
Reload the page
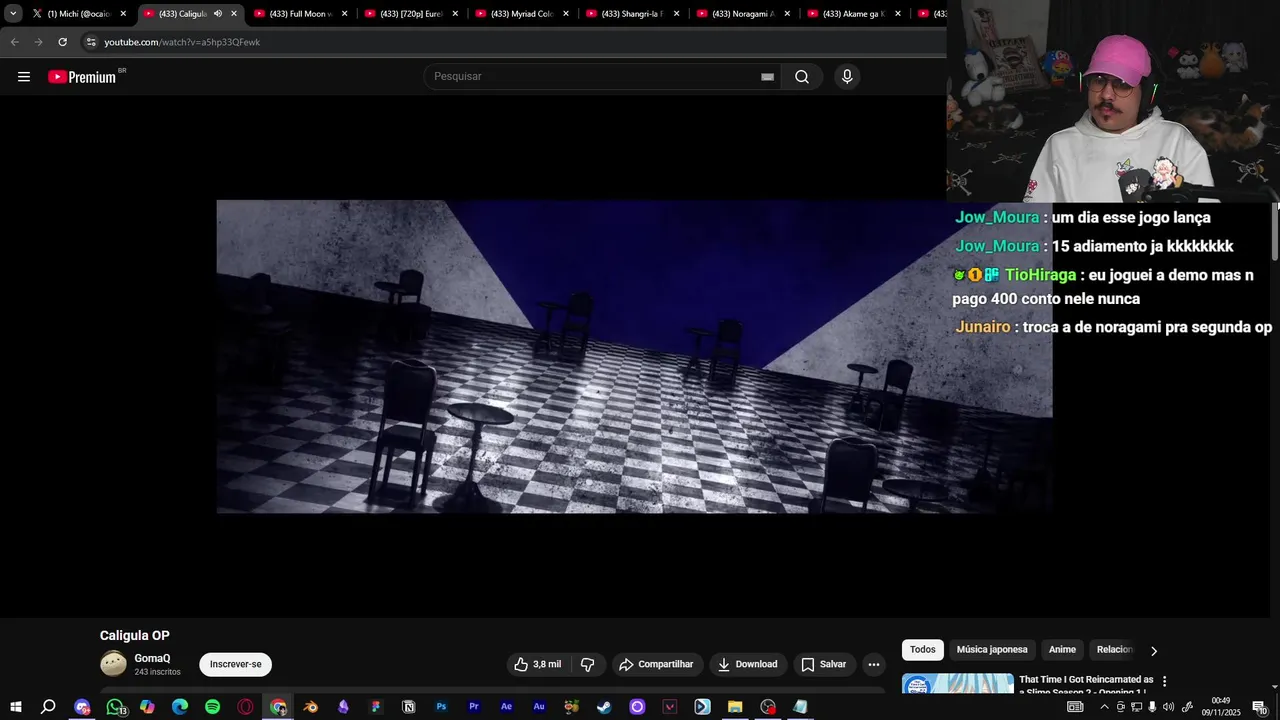(62, 42)
